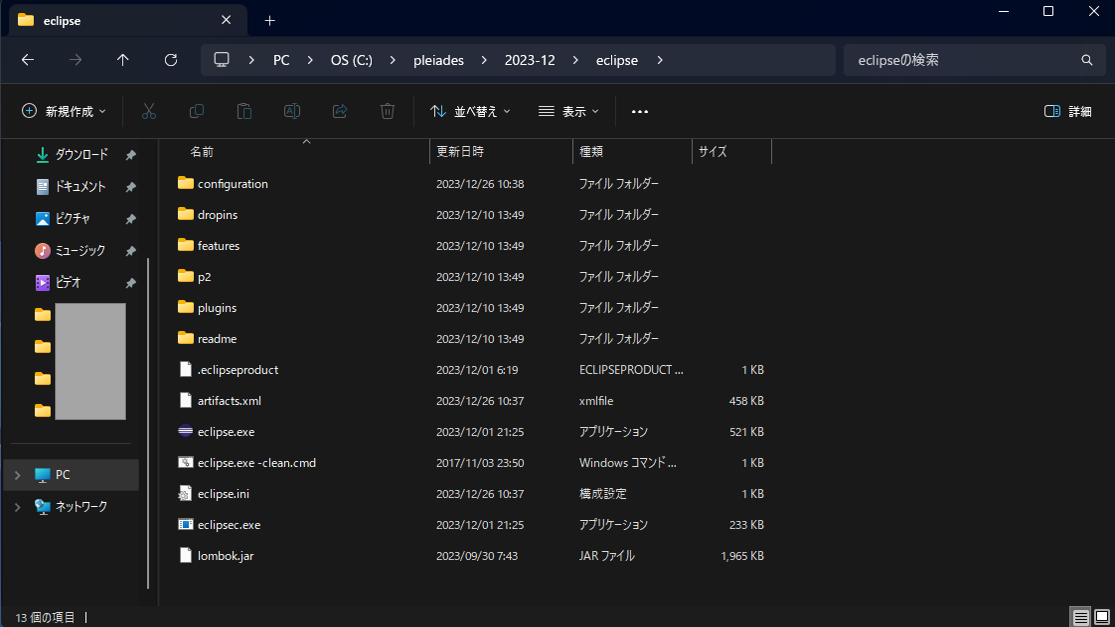Open the 表示 view dropdown
The height and width of the screenshot is (627, 1115).
[568, 112]
